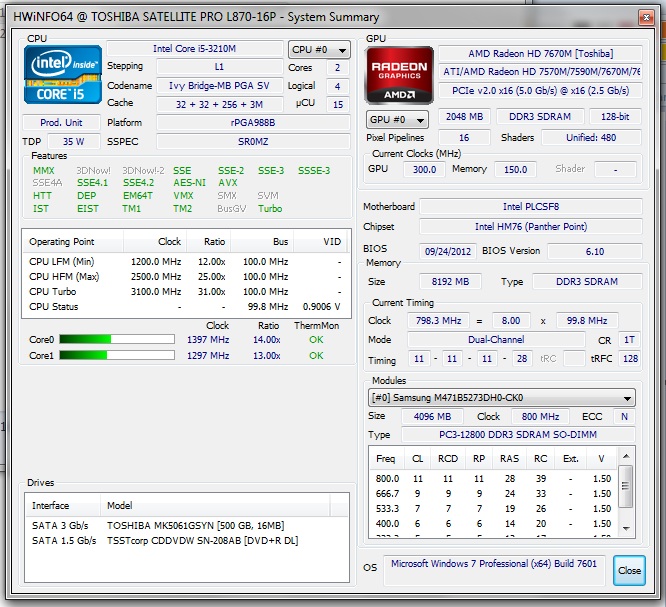Image resolution: width=666 pixels, height=607 pixels.
Task: Click the AMD Radeon Graphics logo
Action: pyautogui.click(x=399, y=76)
